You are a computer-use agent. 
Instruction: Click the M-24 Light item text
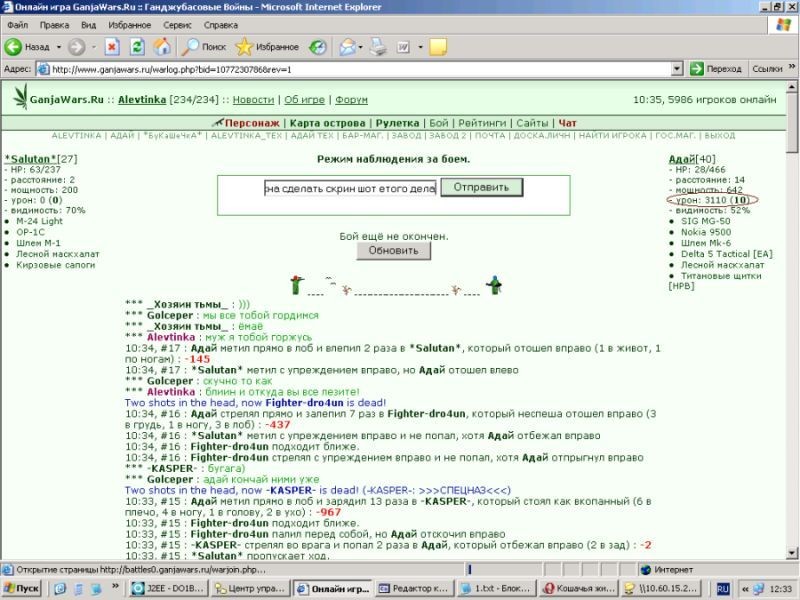coord(39,221)
